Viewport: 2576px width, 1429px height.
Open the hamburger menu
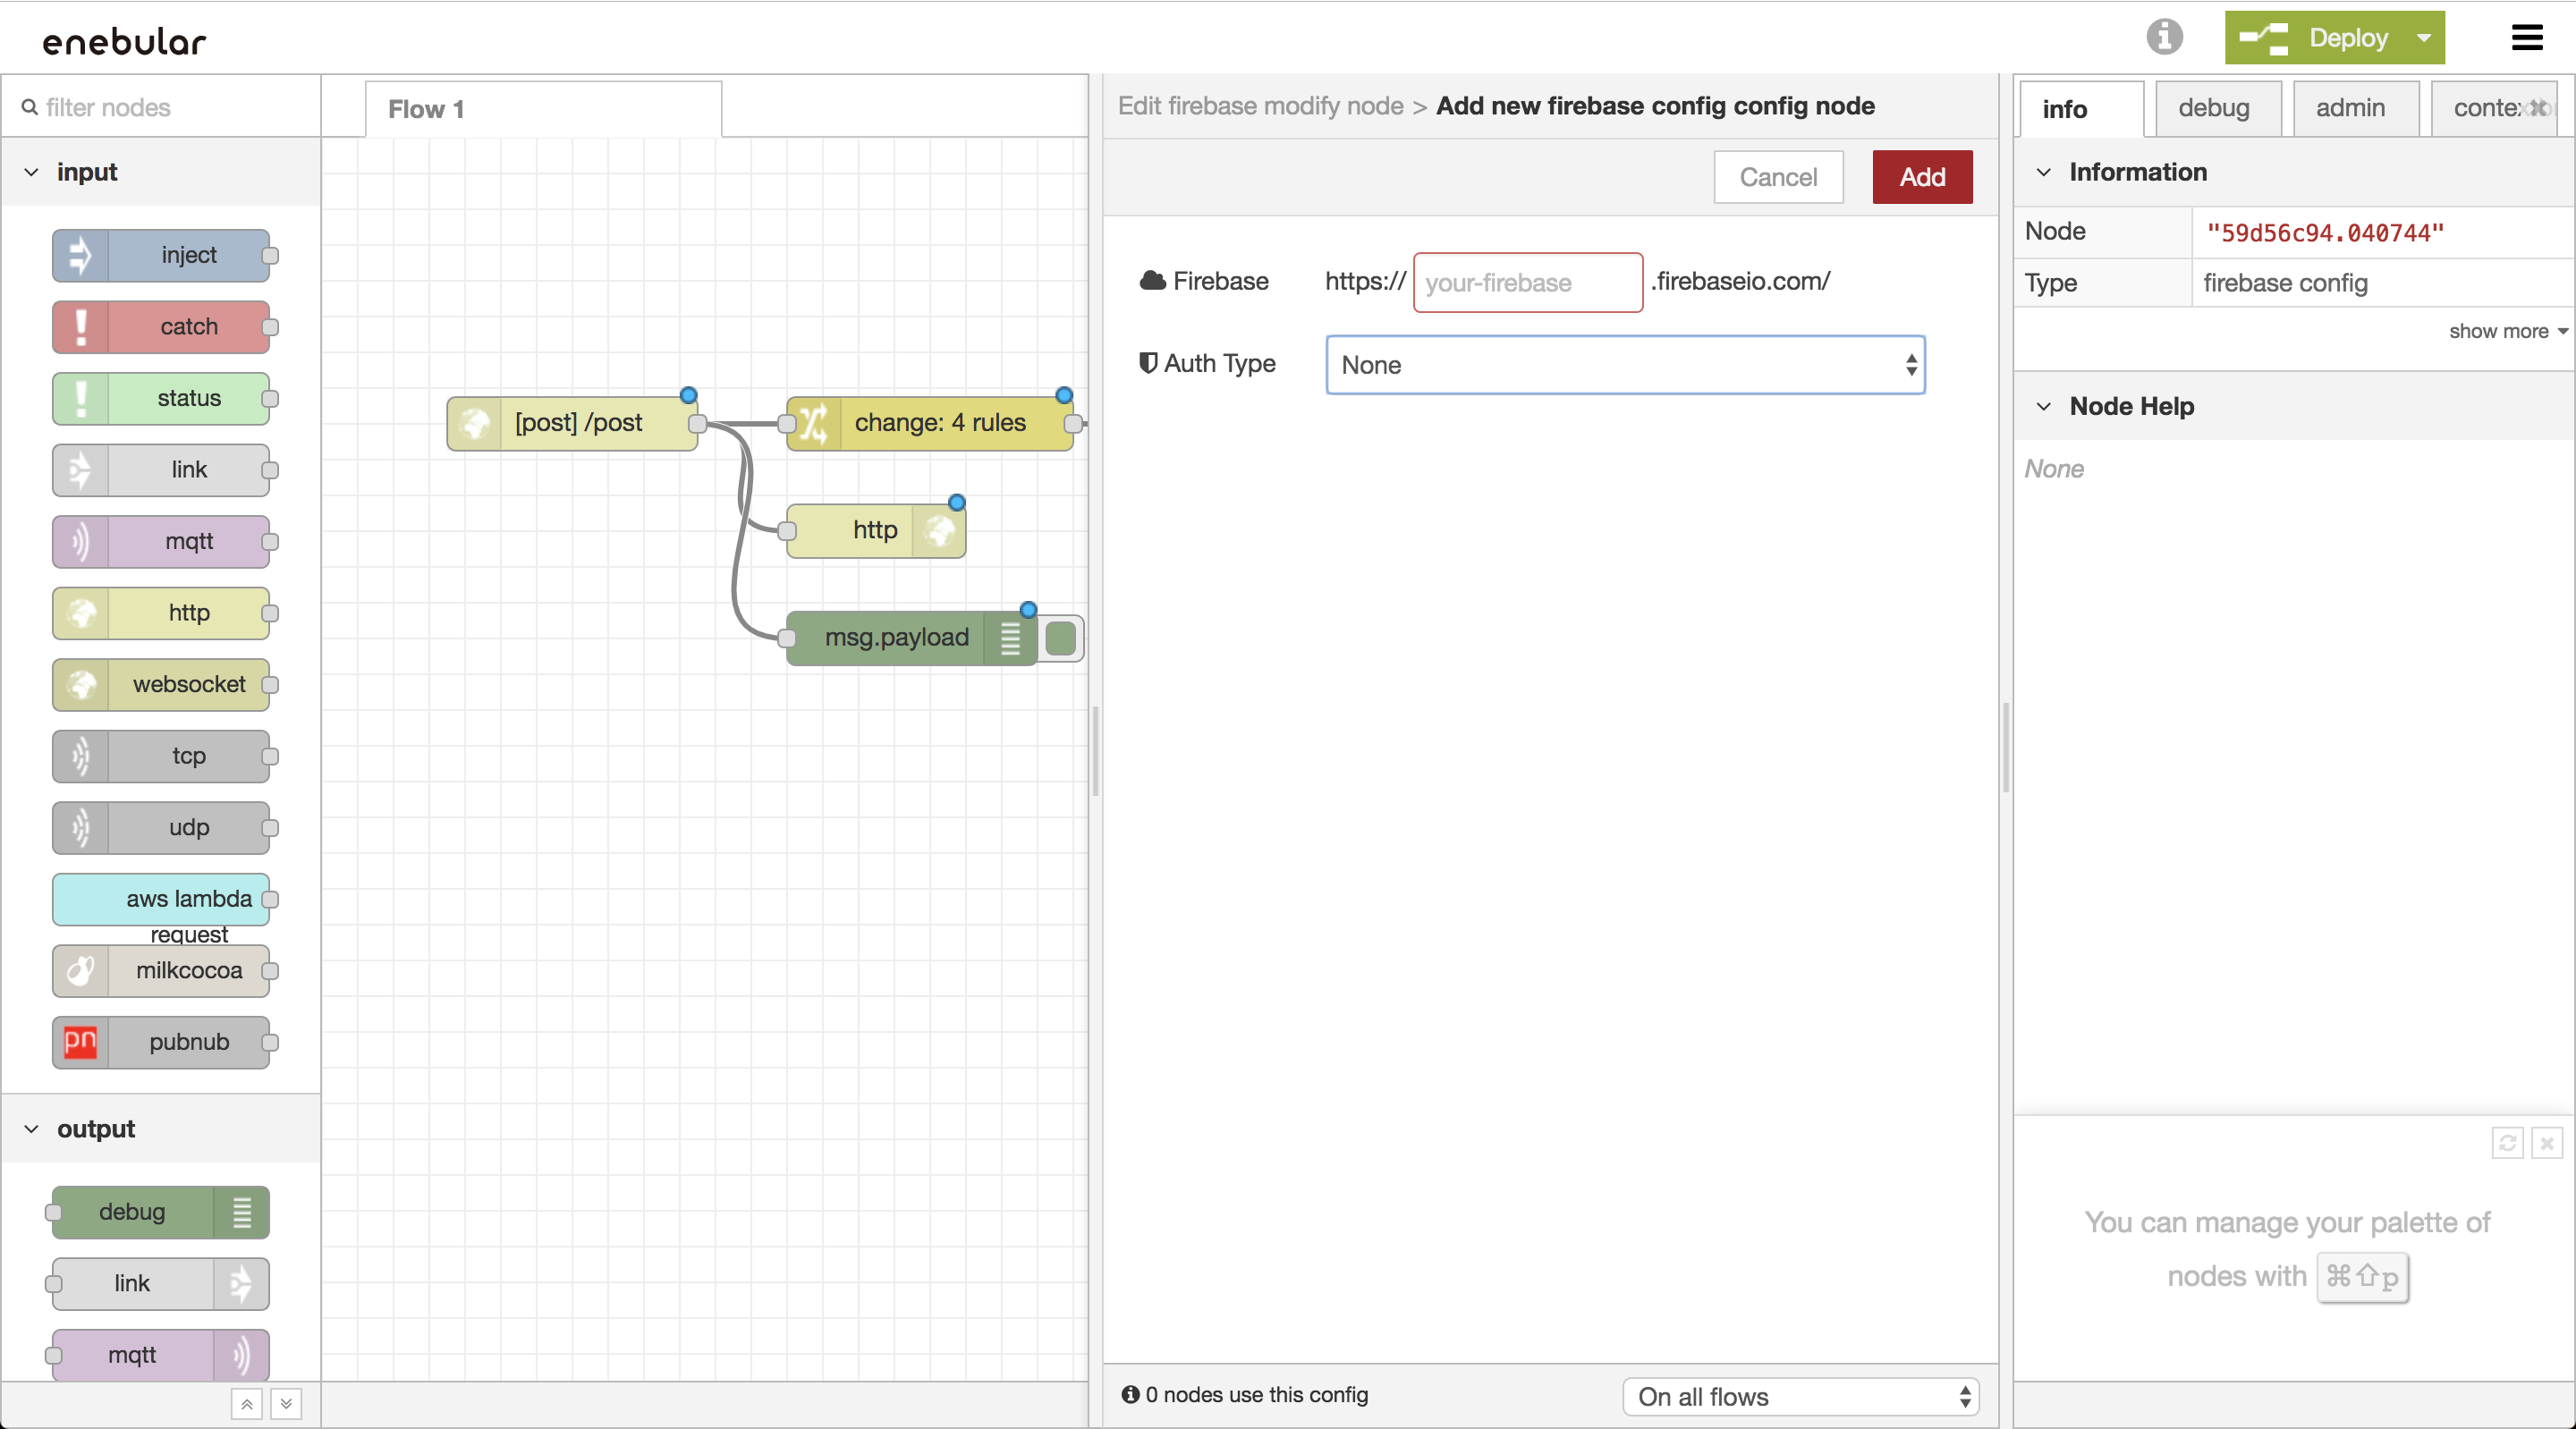2527,37
